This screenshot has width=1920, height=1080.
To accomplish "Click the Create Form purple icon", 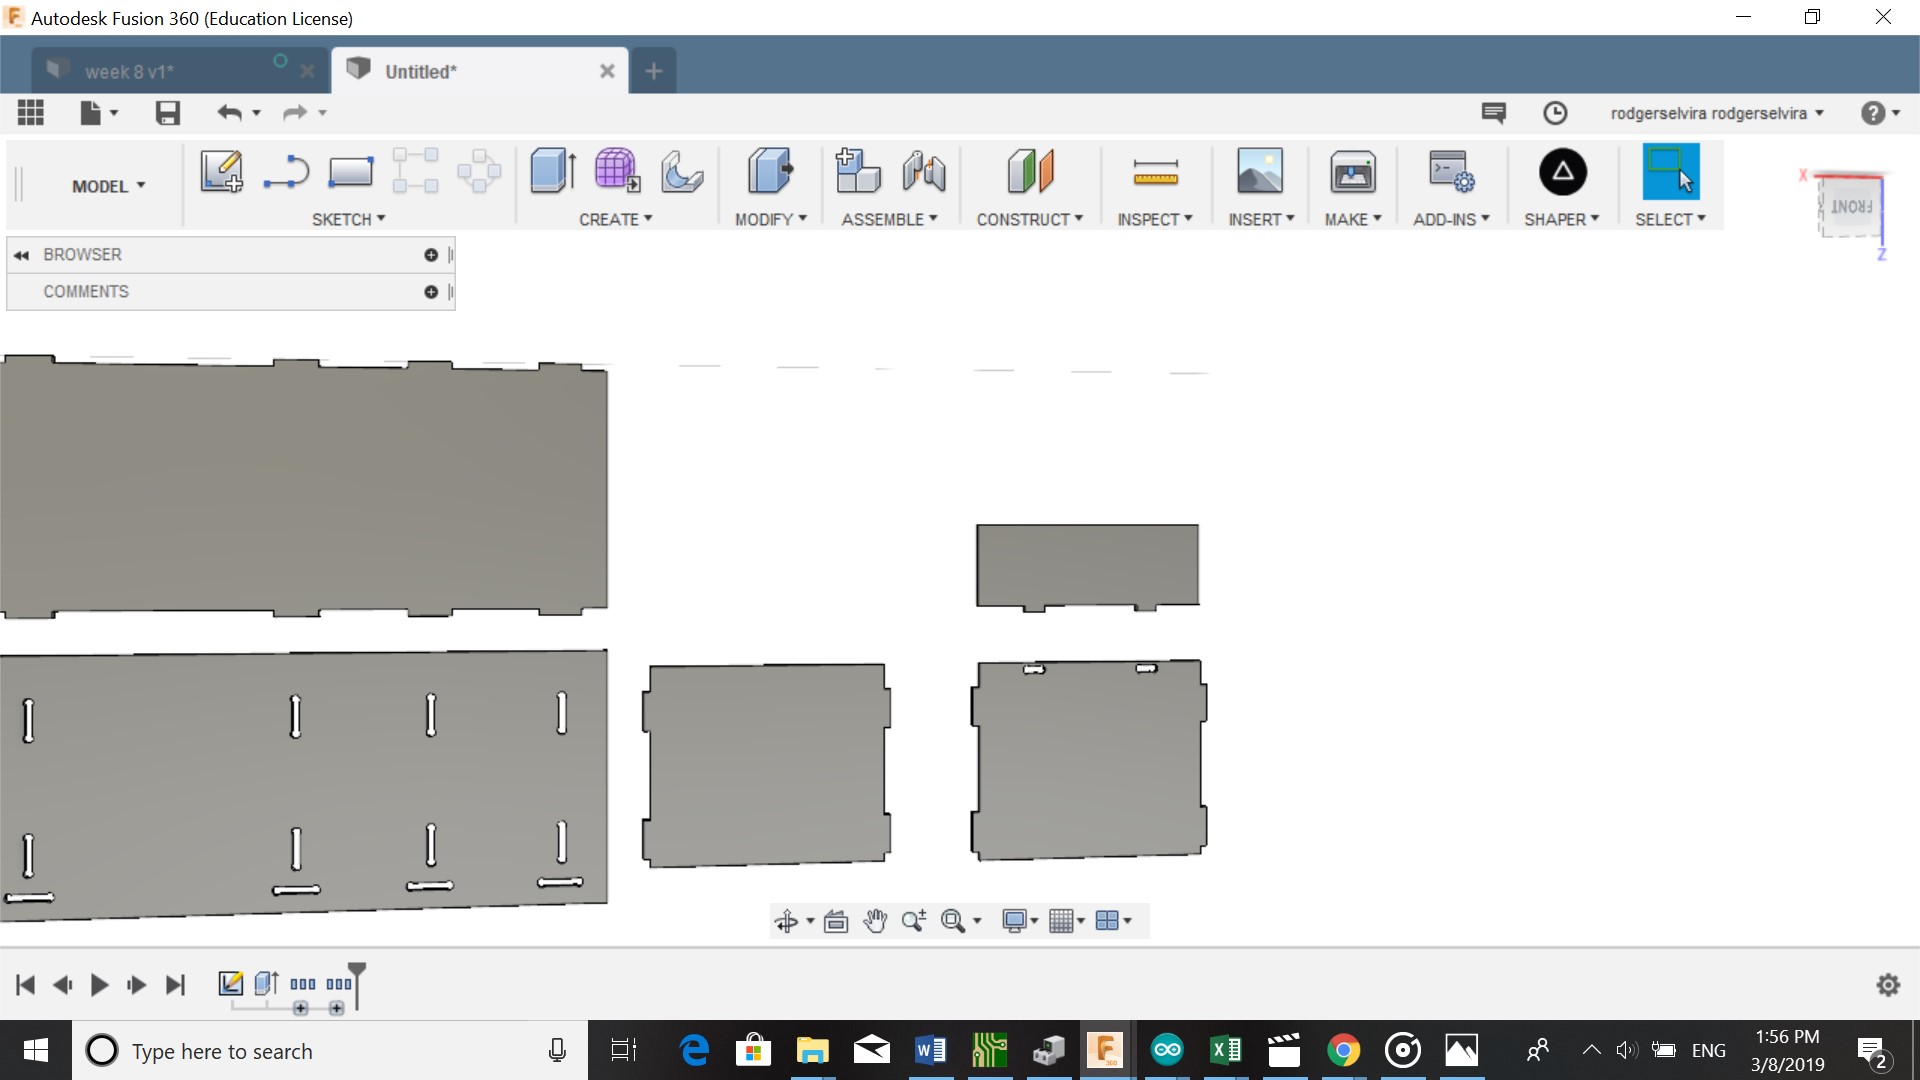I will tap(616, 172).
